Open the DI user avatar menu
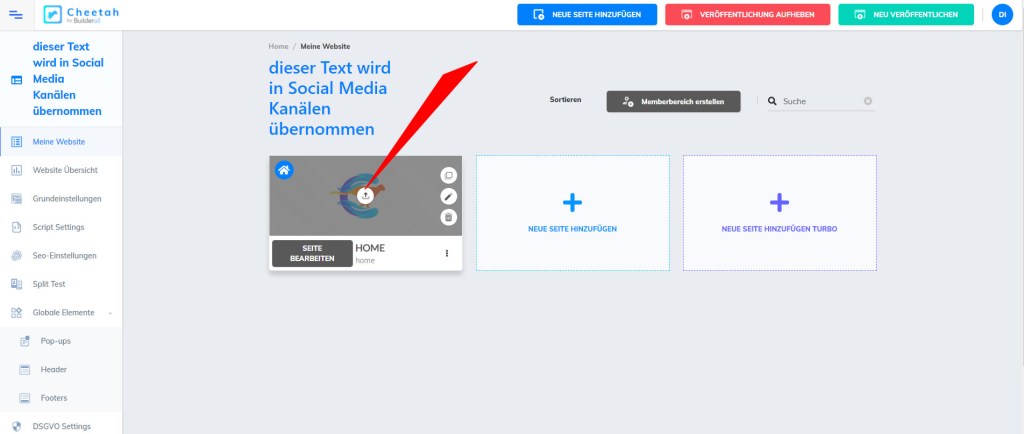 pos(1001,14)
